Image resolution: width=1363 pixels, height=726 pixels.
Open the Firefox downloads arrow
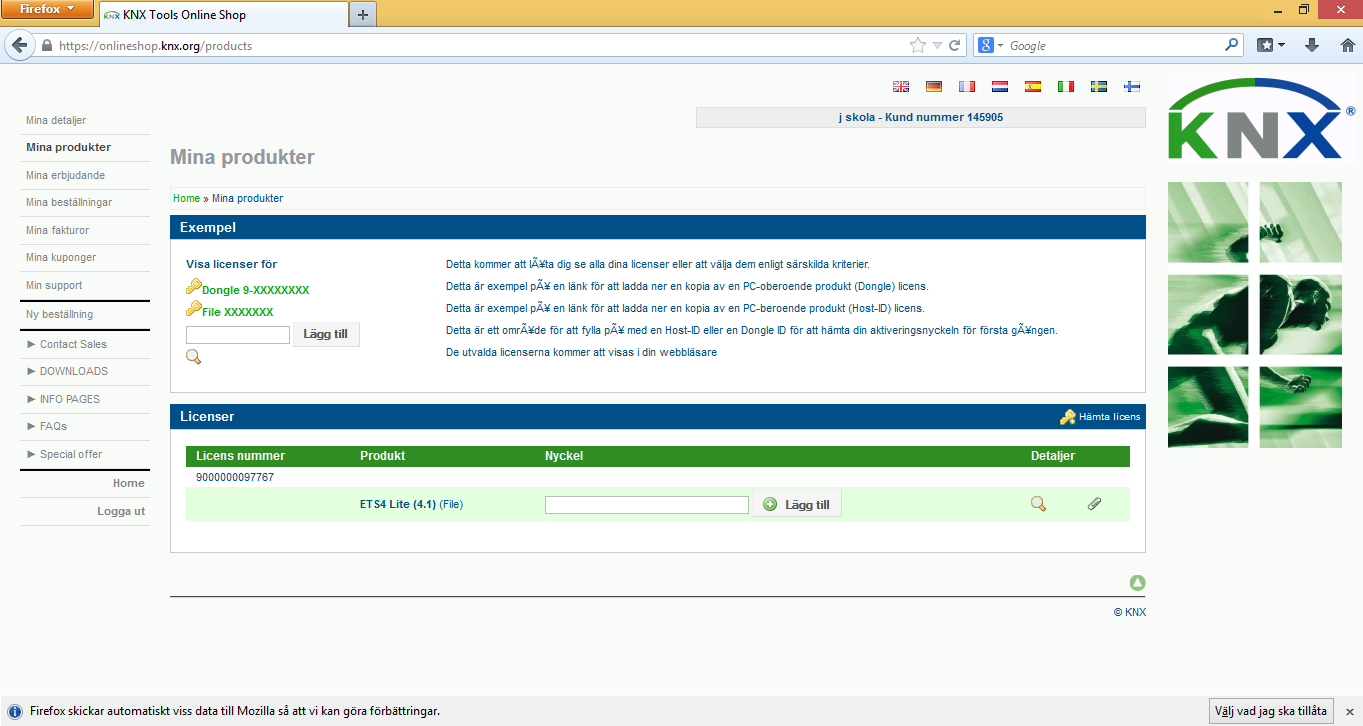[x=1313, y=45]
